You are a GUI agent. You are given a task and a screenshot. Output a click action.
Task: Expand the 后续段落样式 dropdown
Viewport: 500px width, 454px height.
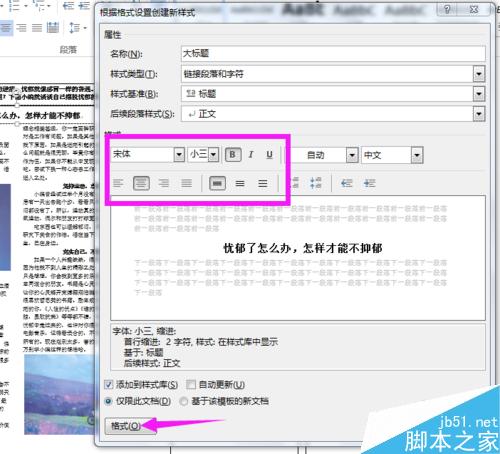point(479,114)
